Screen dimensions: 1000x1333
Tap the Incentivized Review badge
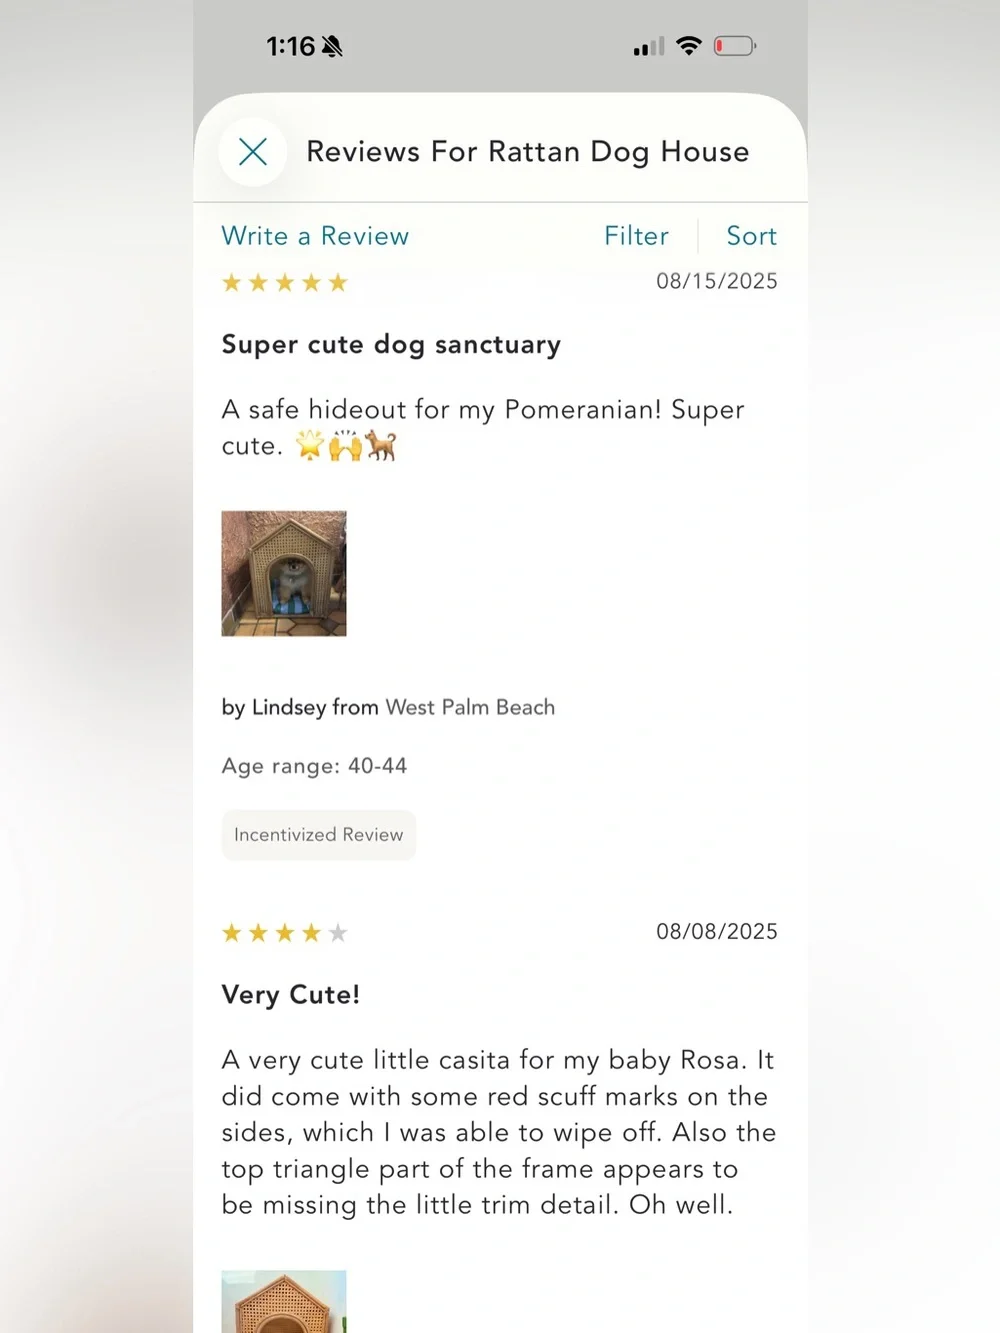[x=318, y=835]
